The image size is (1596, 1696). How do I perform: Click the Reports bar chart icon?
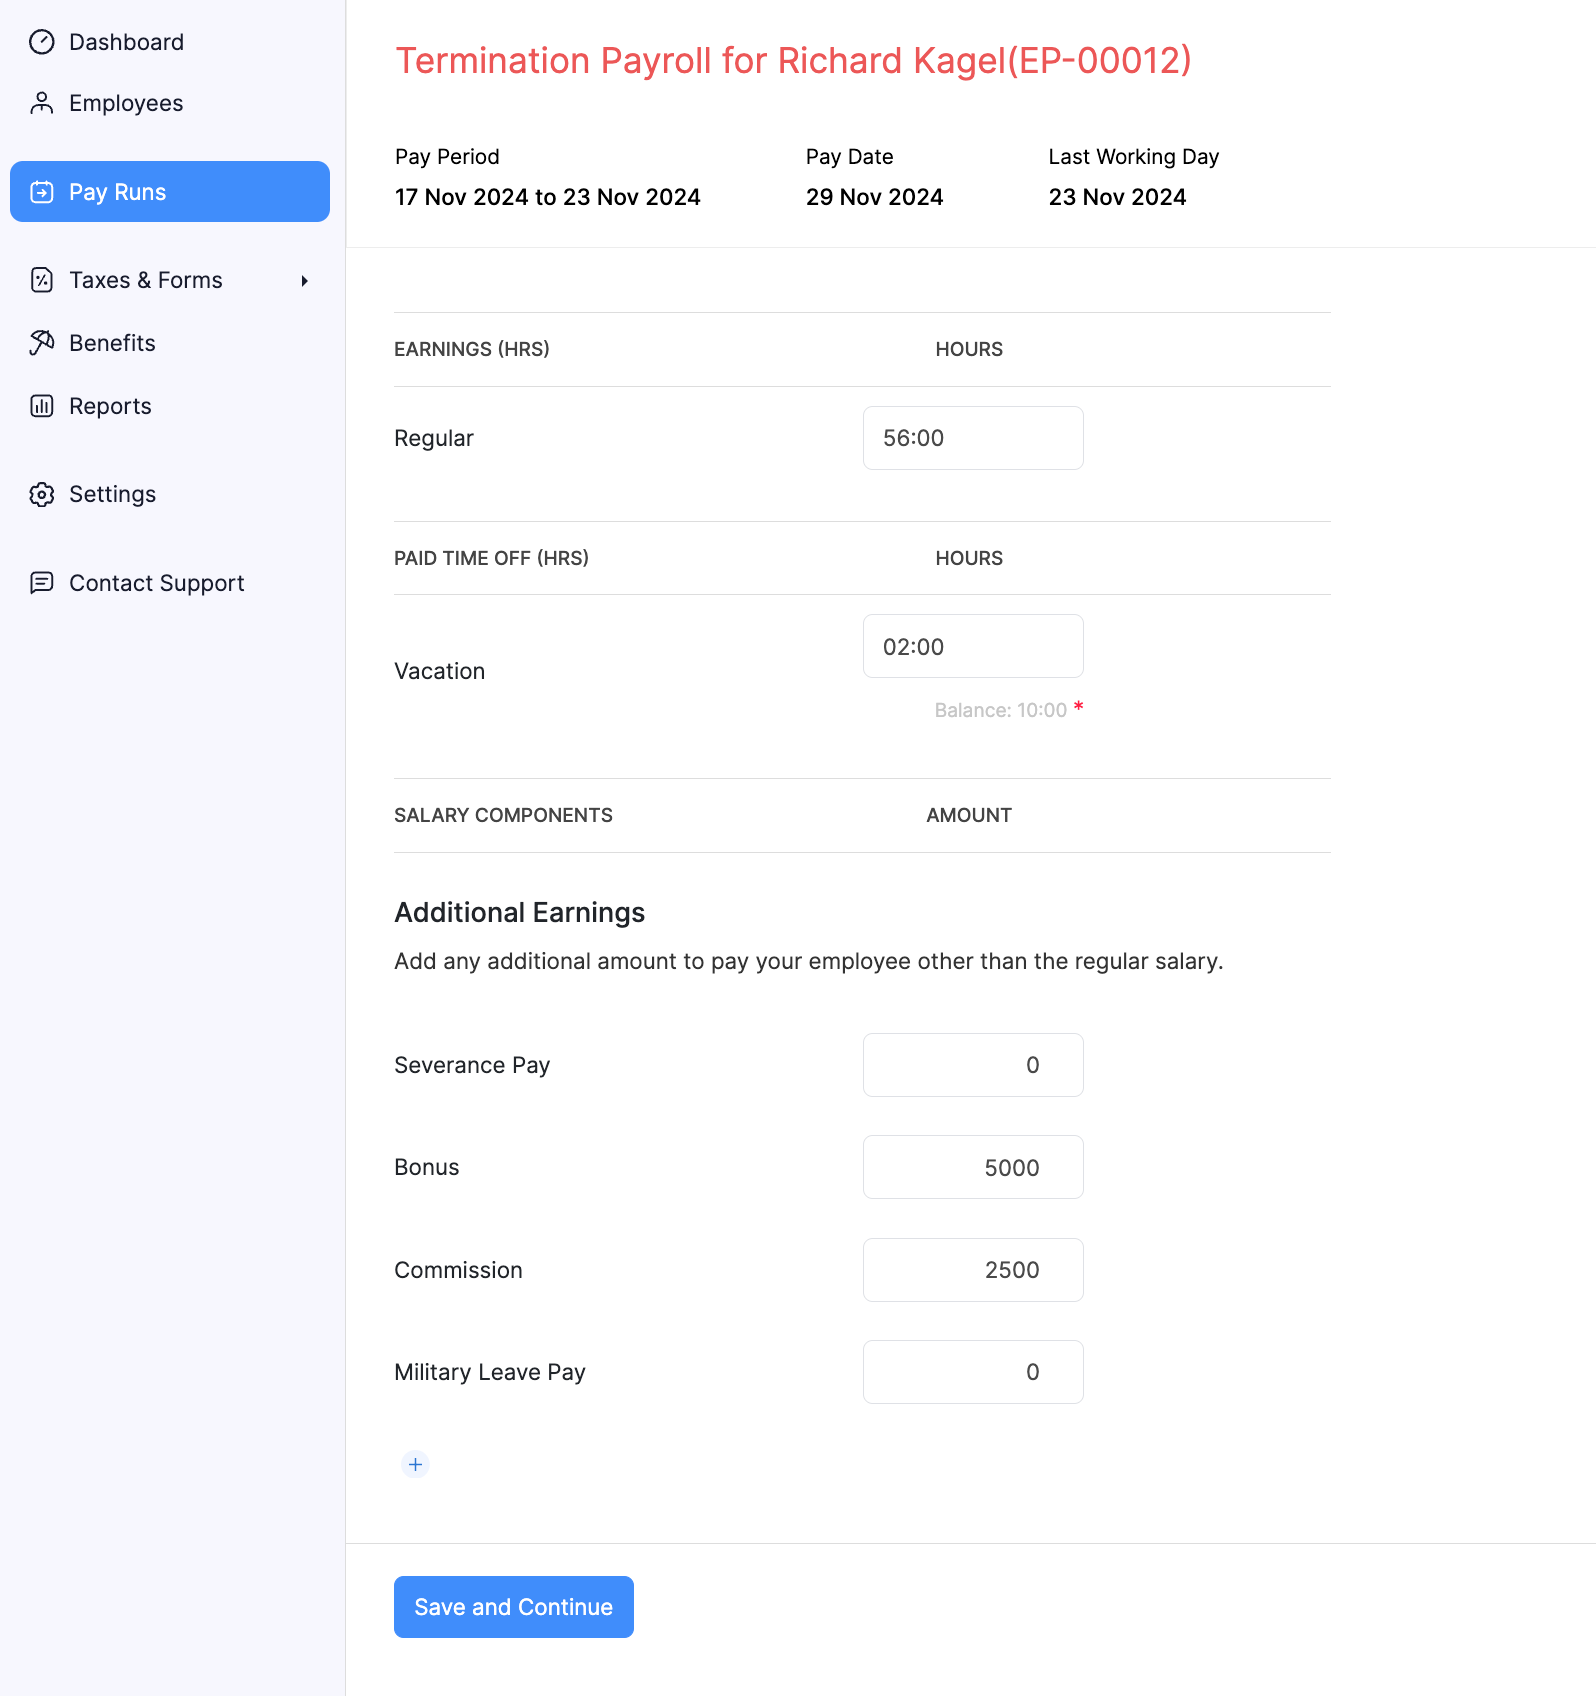[x=42, y=405]
